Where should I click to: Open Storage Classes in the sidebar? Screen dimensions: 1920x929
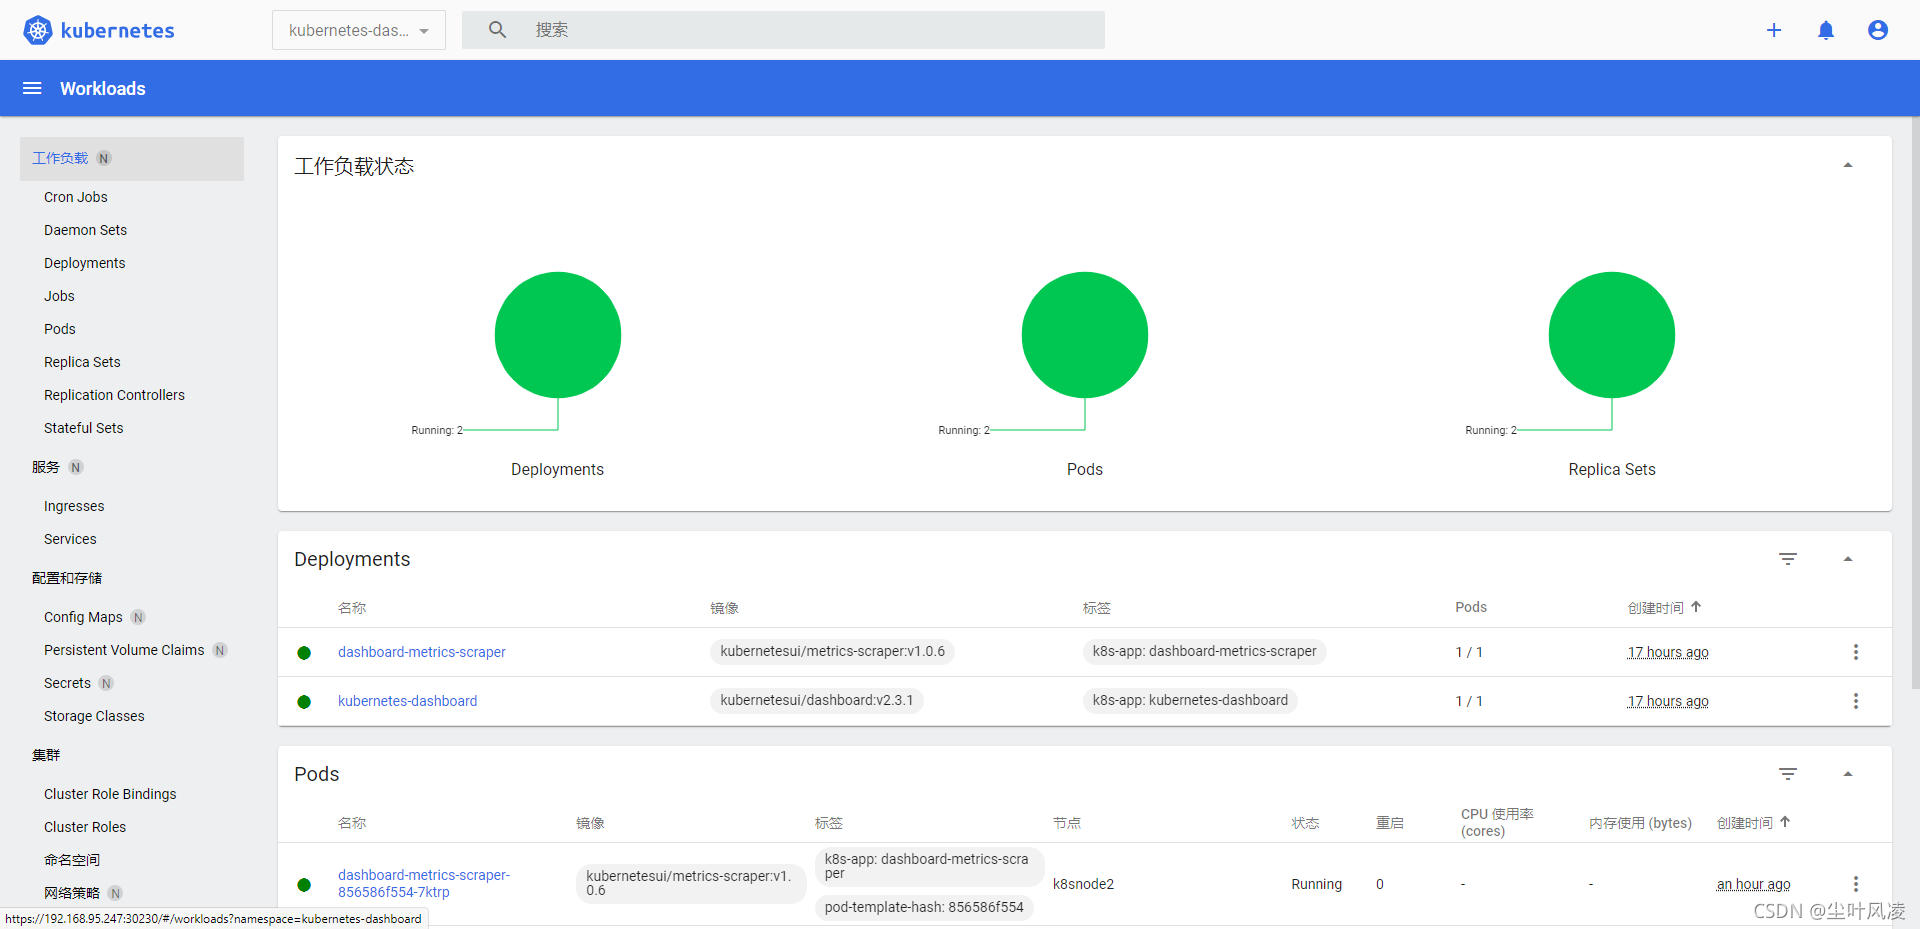(94, 716)
